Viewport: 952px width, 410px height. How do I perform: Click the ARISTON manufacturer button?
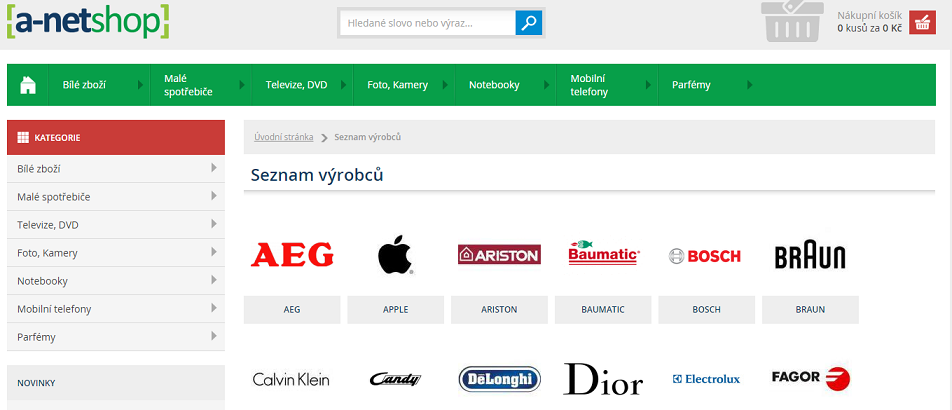tap(499, 310)
